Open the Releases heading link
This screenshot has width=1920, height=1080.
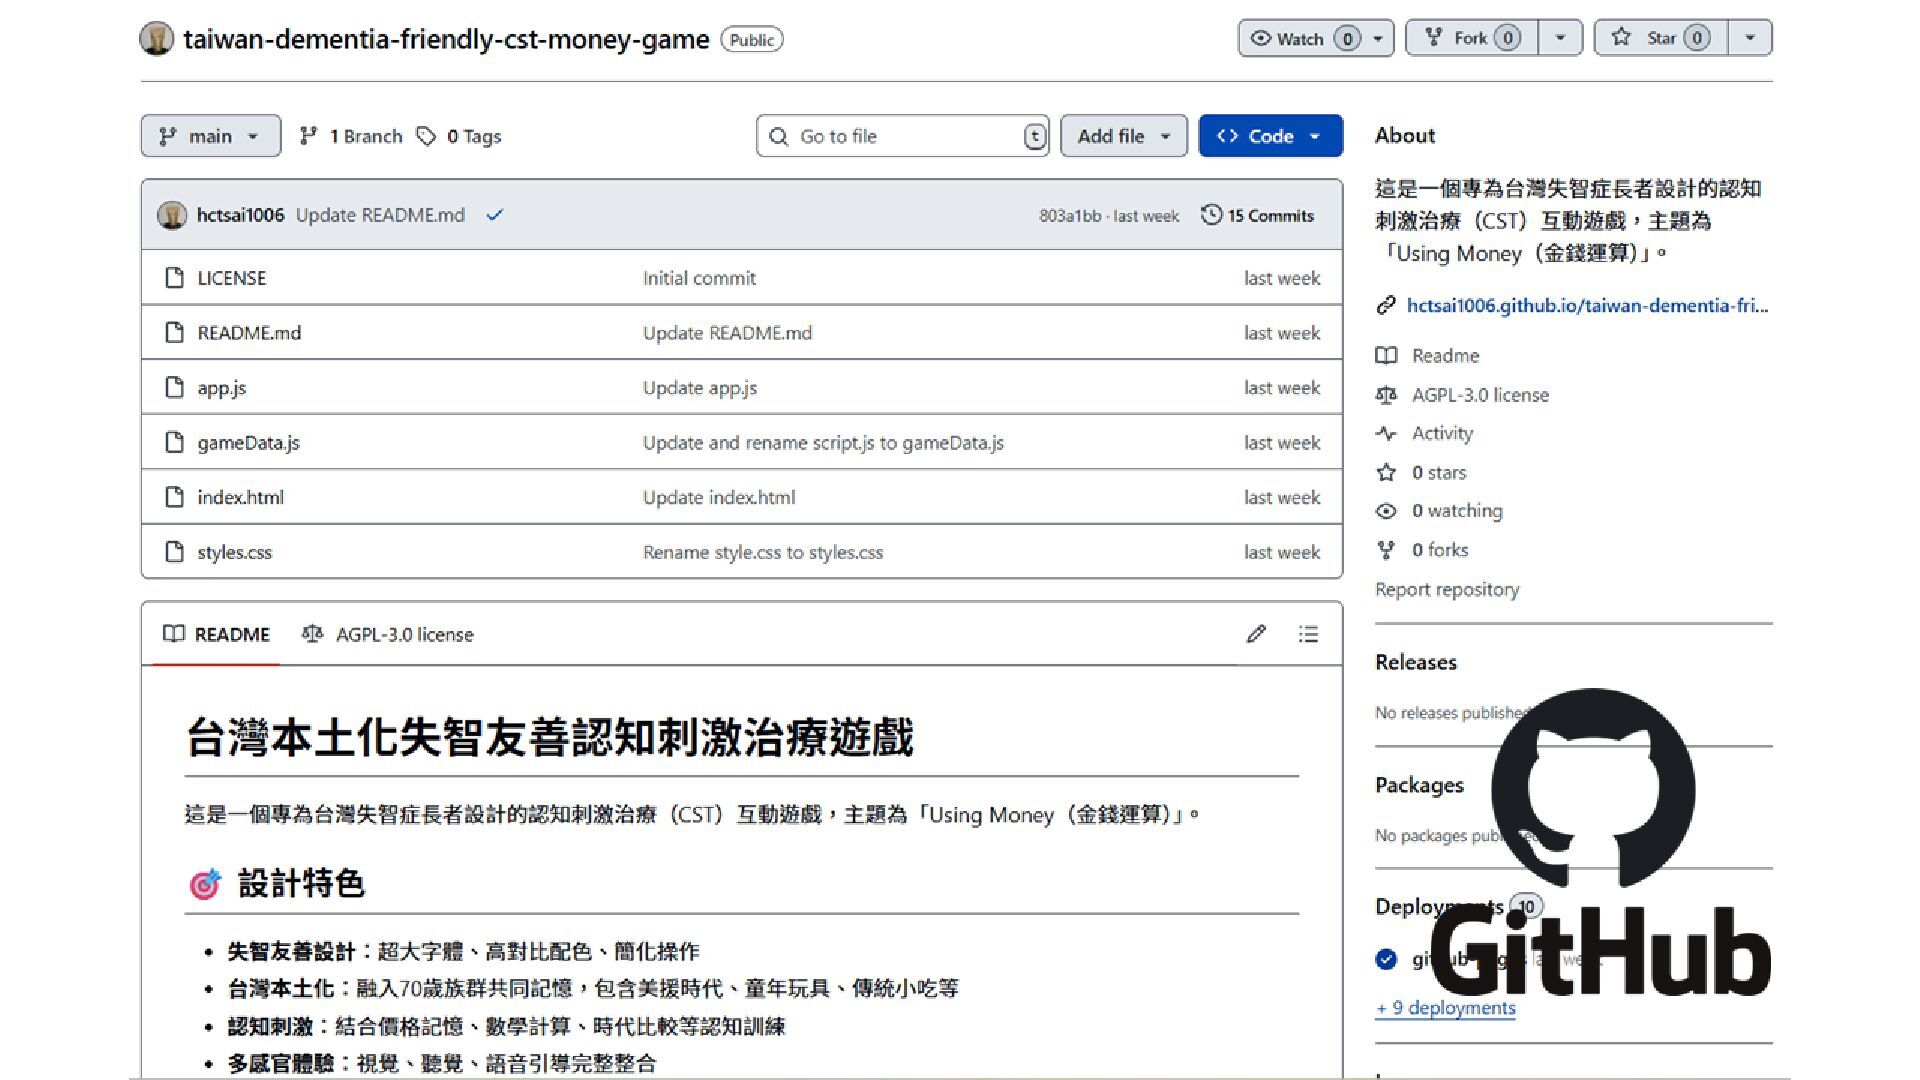1416,662
